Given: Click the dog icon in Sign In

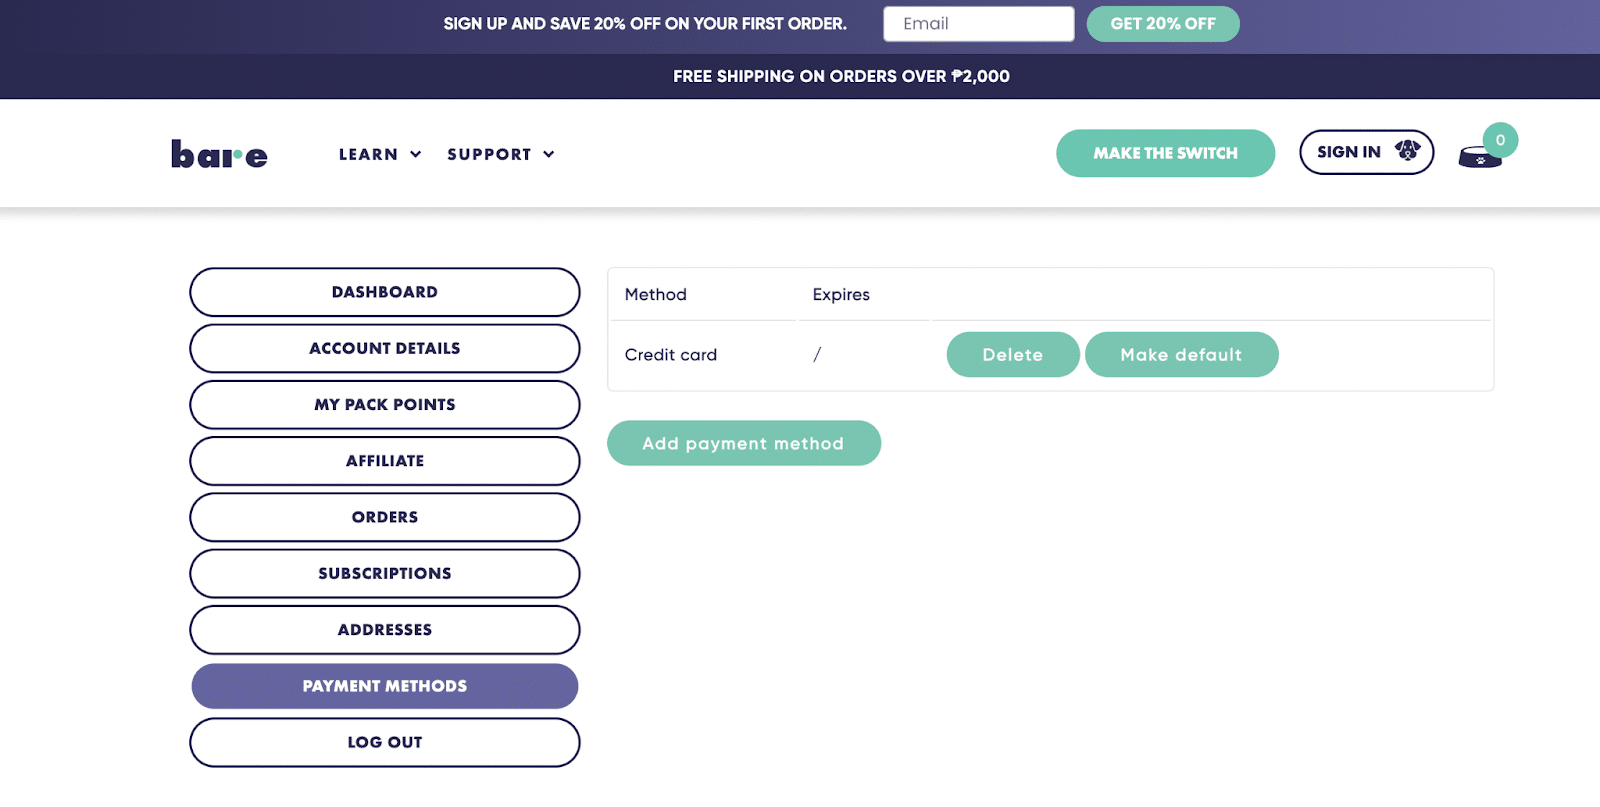Looking at the screenshot, I should click(1408, 150).
